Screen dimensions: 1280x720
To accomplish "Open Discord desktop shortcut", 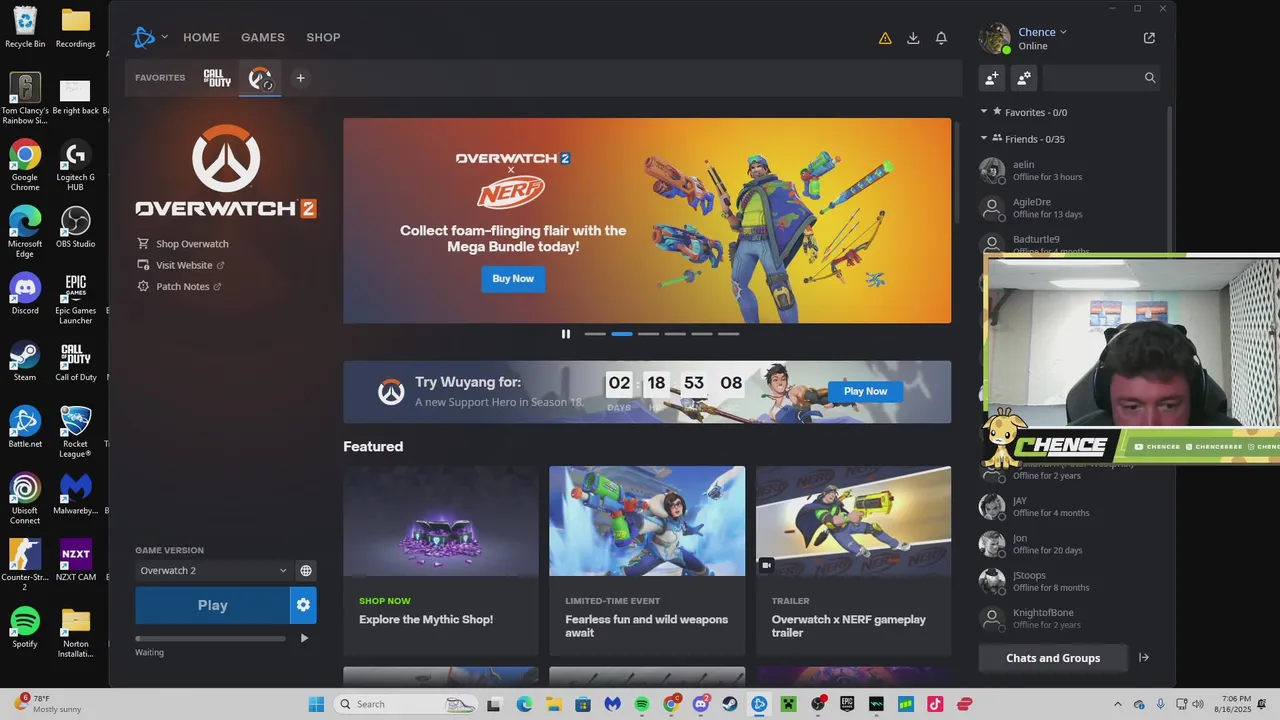I will point(25,294).
